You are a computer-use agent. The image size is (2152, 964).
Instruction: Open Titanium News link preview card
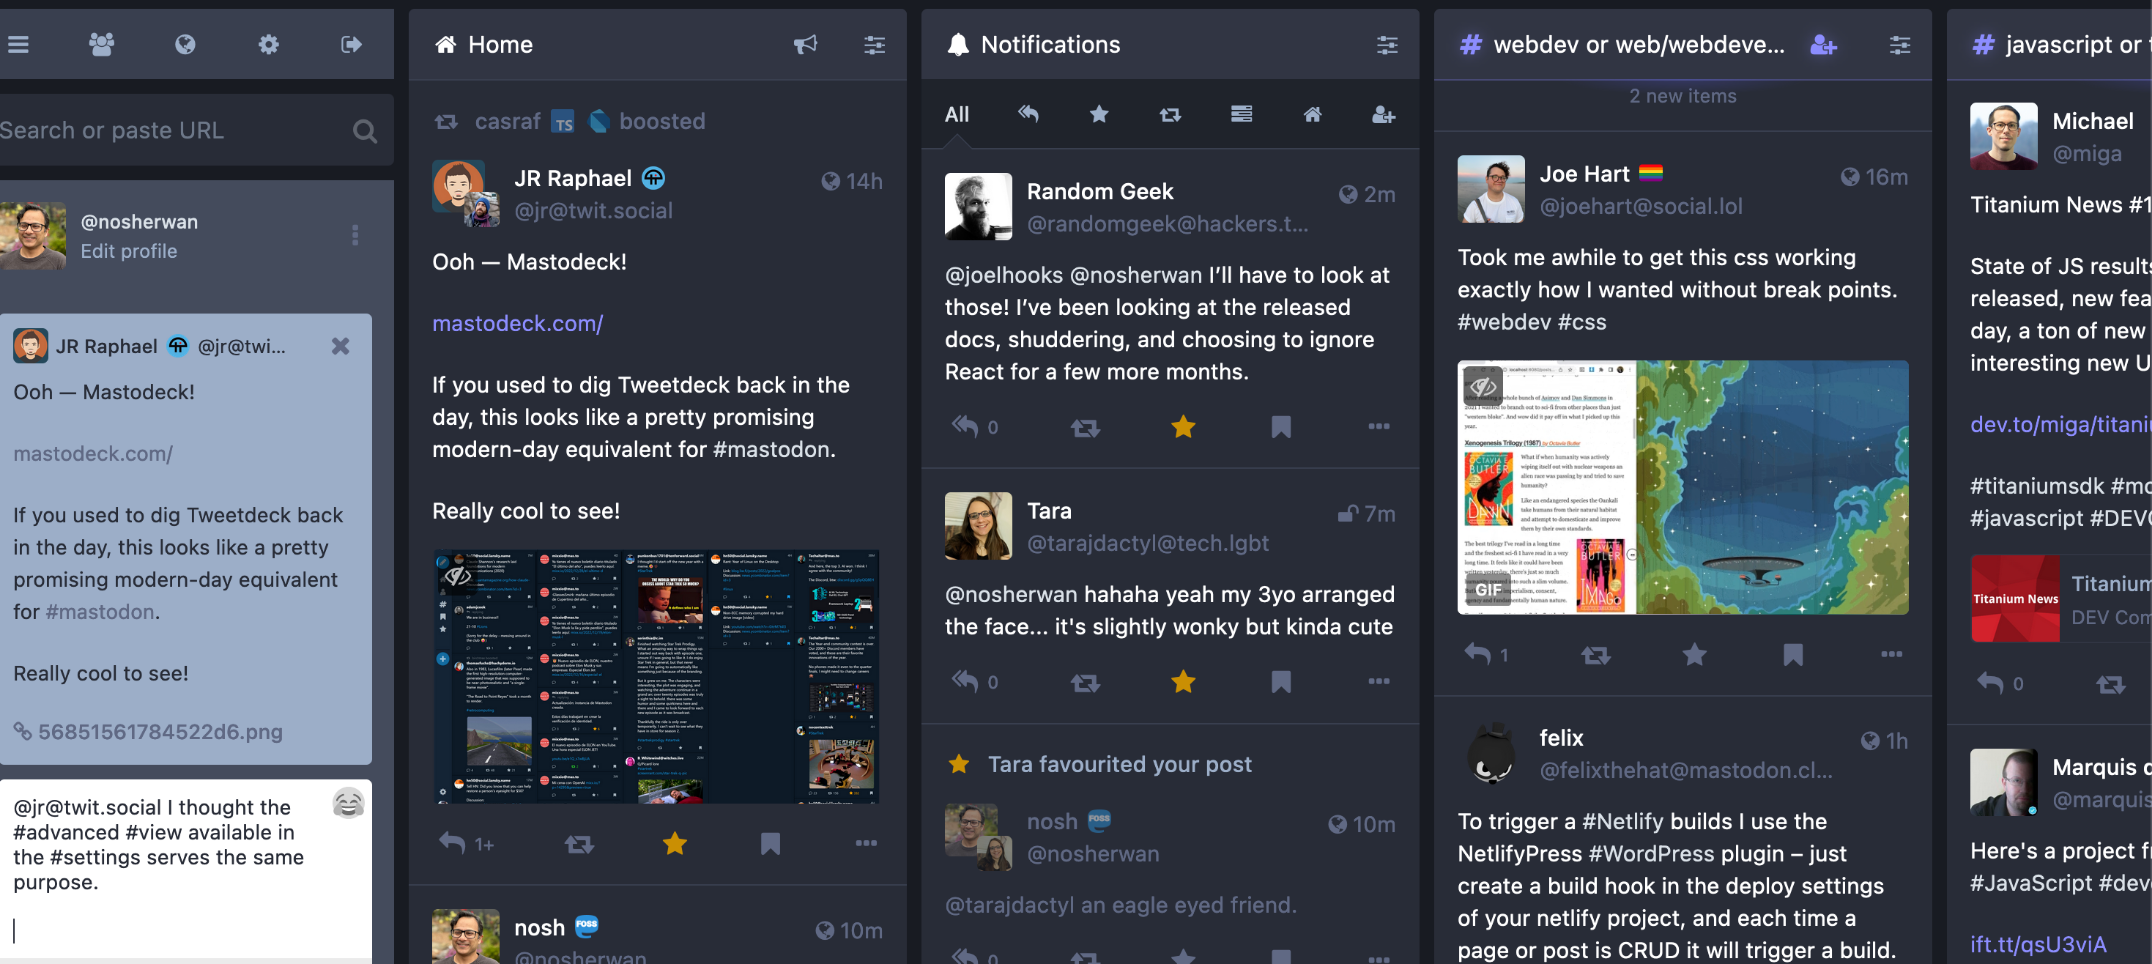2061,598
